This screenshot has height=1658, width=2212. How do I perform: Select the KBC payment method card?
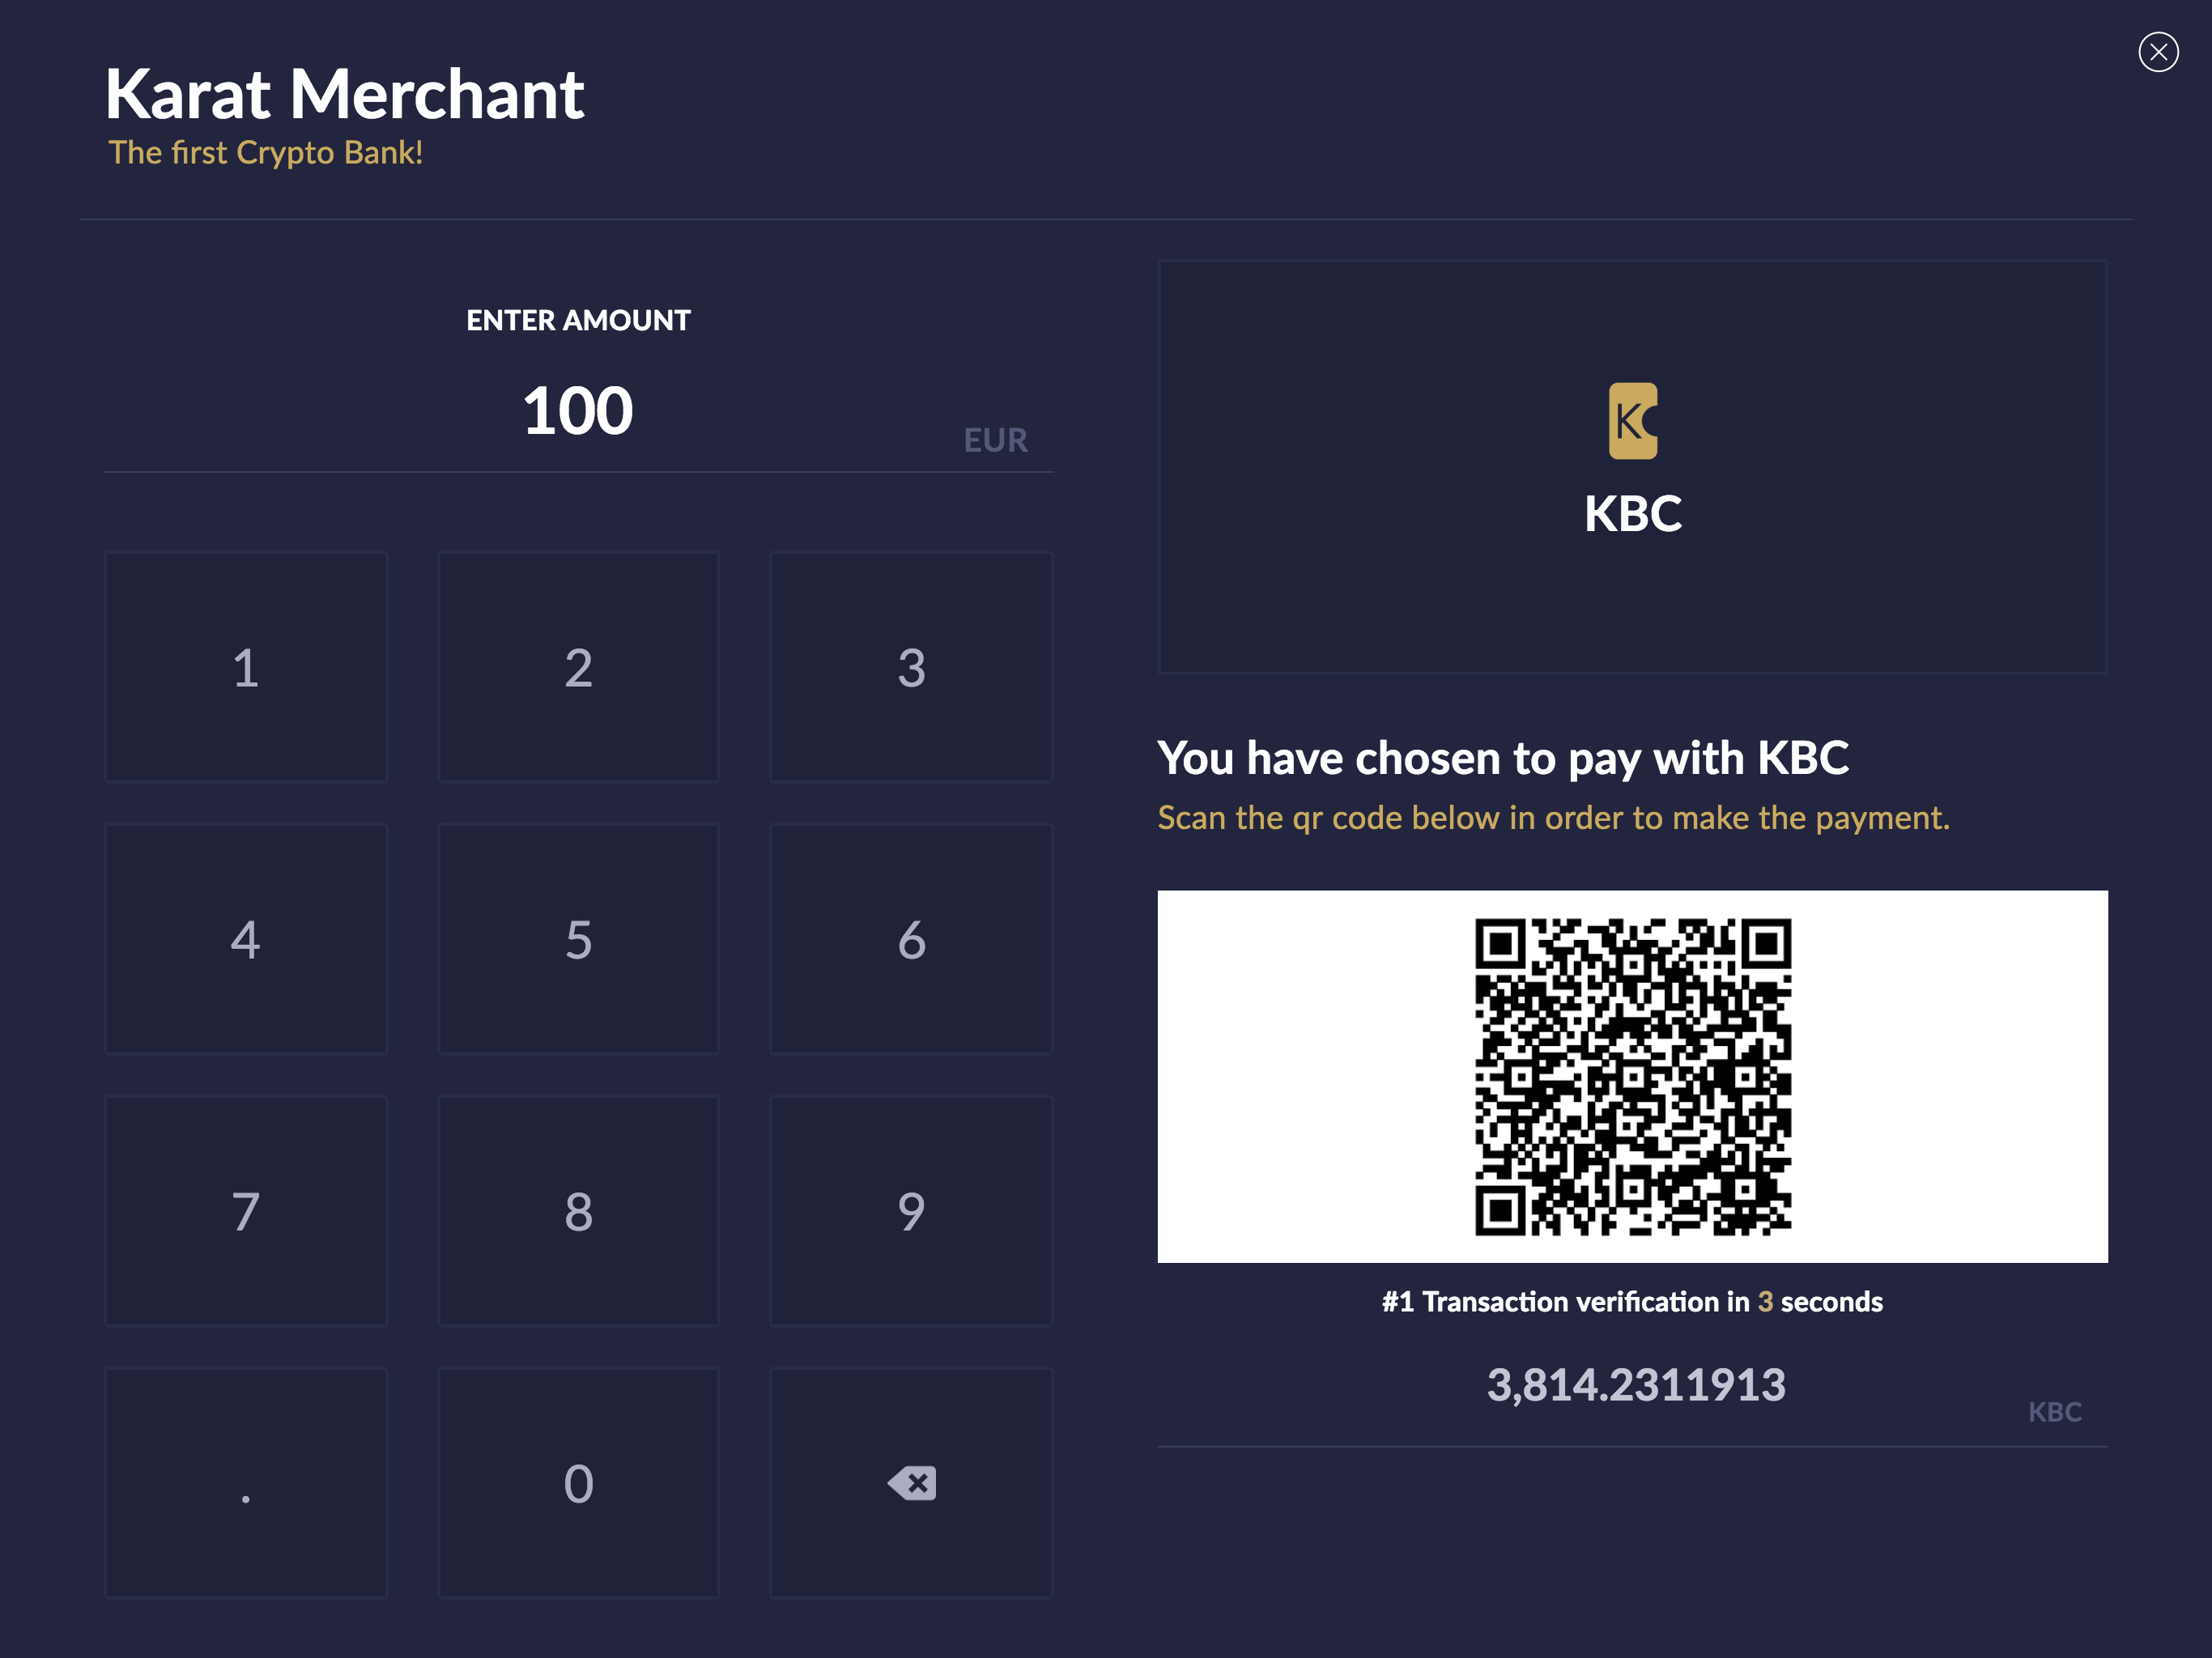click(x=1632, y=467)
